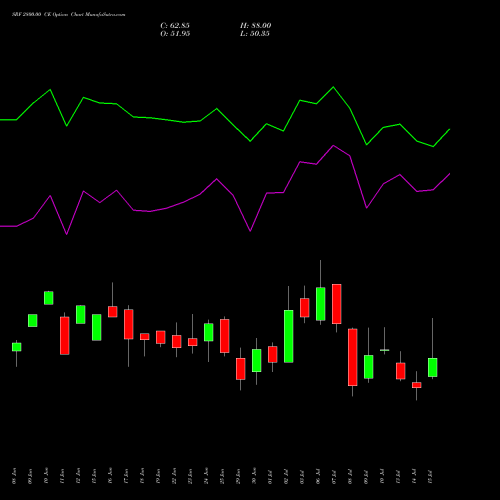500x500 pixels.
Task: Click the 24 Jun date label
Action: 206,476
